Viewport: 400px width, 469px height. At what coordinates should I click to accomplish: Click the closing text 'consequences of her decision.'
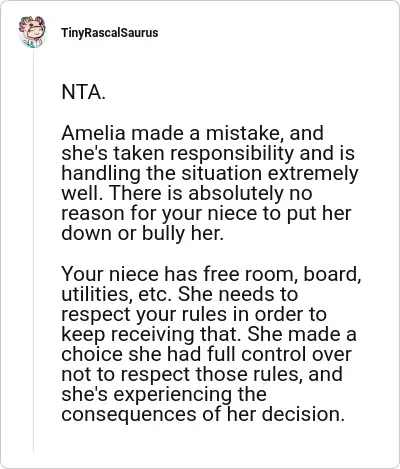tap(203, 414)
